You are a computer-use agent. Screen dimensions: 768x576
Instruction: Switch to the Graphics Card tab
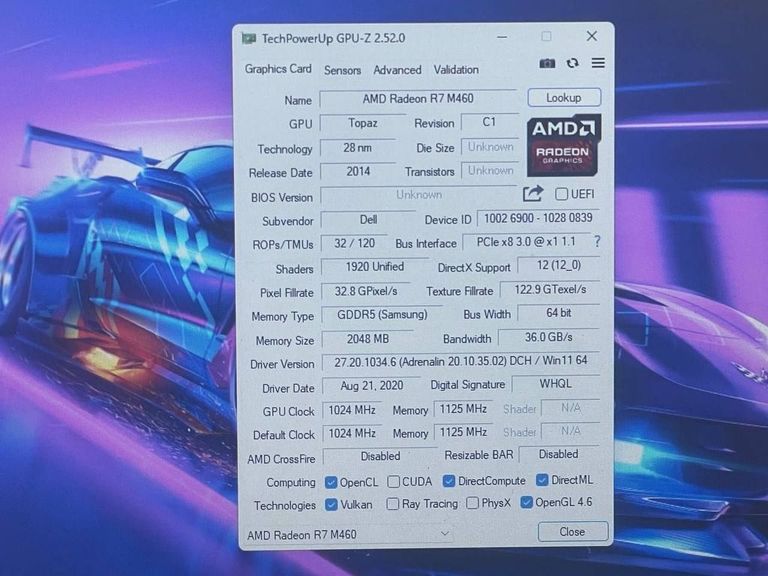point(278,69)
